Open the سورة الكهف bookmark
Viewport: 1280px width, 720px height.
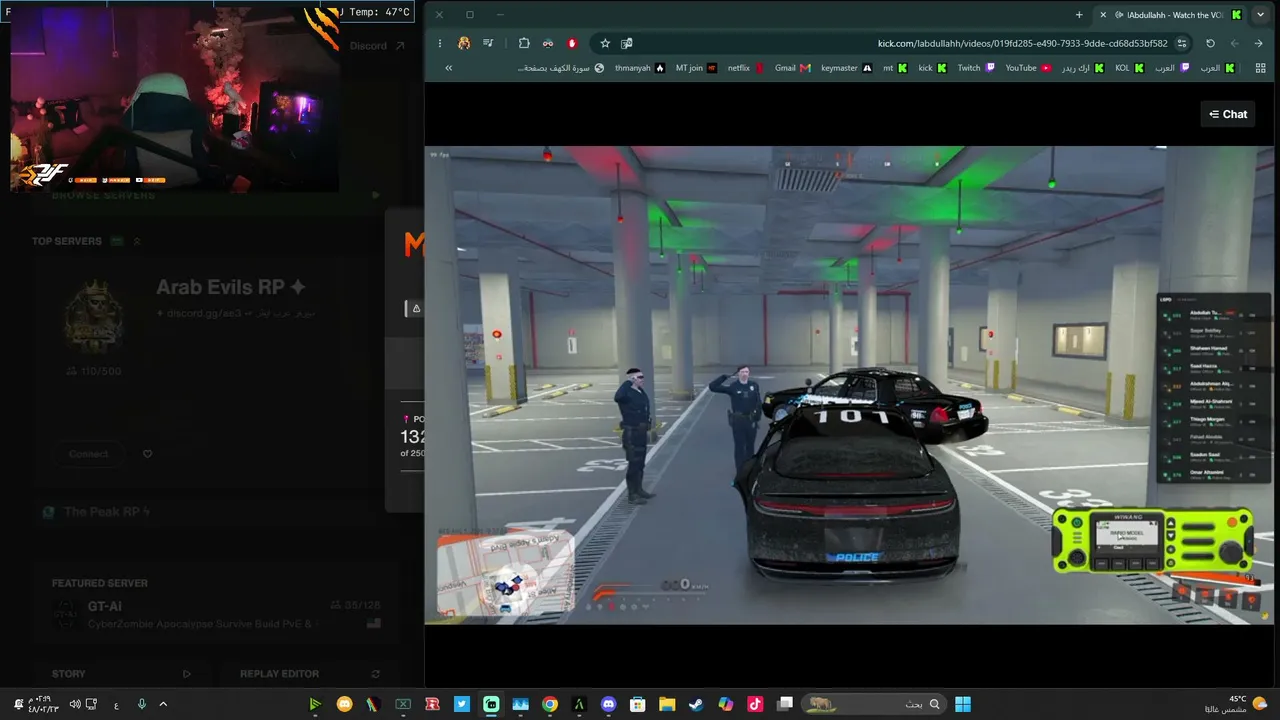561,68
